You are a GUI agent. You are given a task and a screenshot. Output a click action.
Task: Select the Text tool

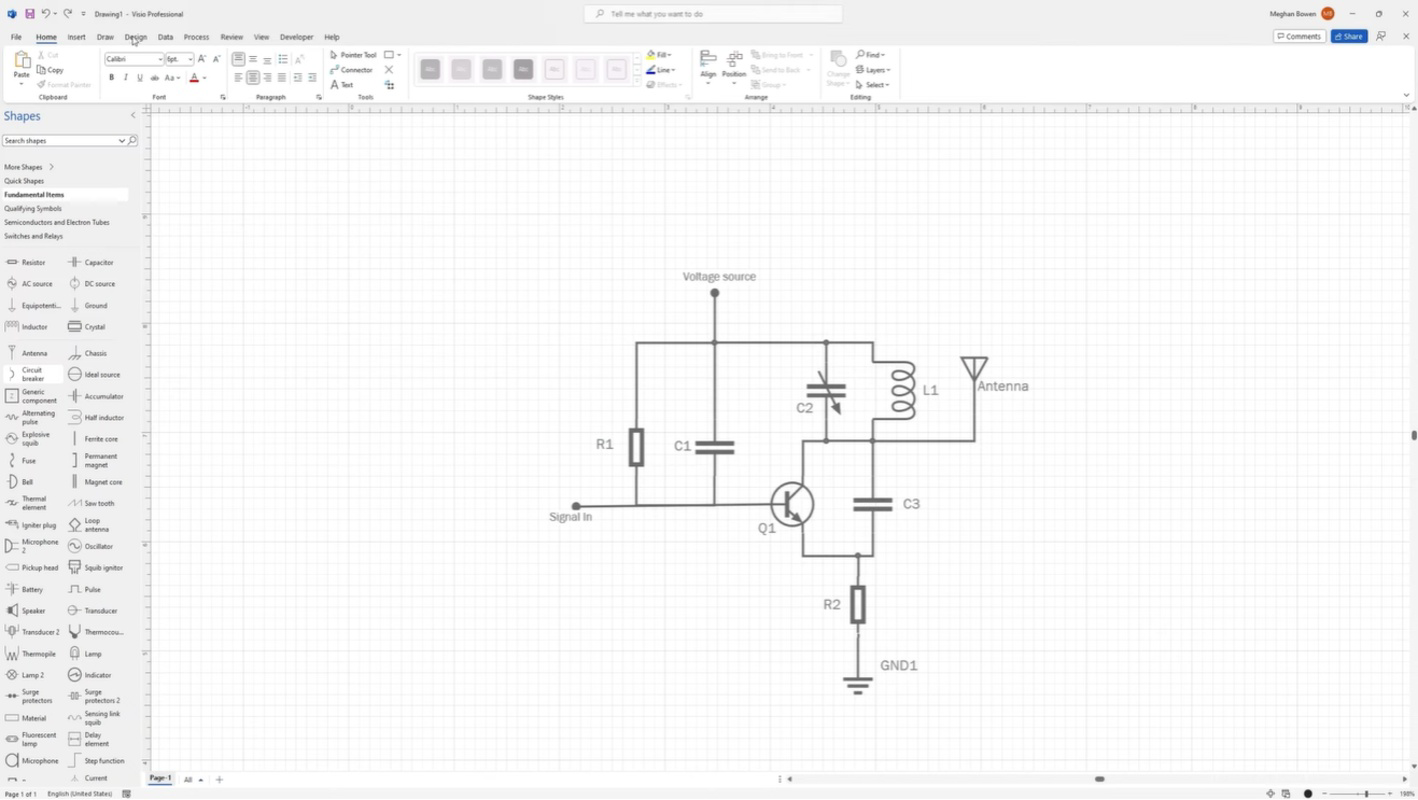(345, 85)
